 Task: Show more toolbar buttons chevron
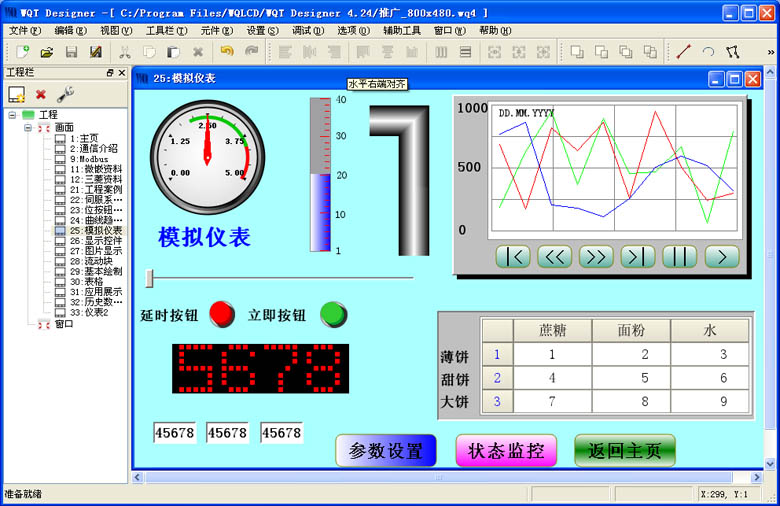pyautogui.click(x=771, y=52)
